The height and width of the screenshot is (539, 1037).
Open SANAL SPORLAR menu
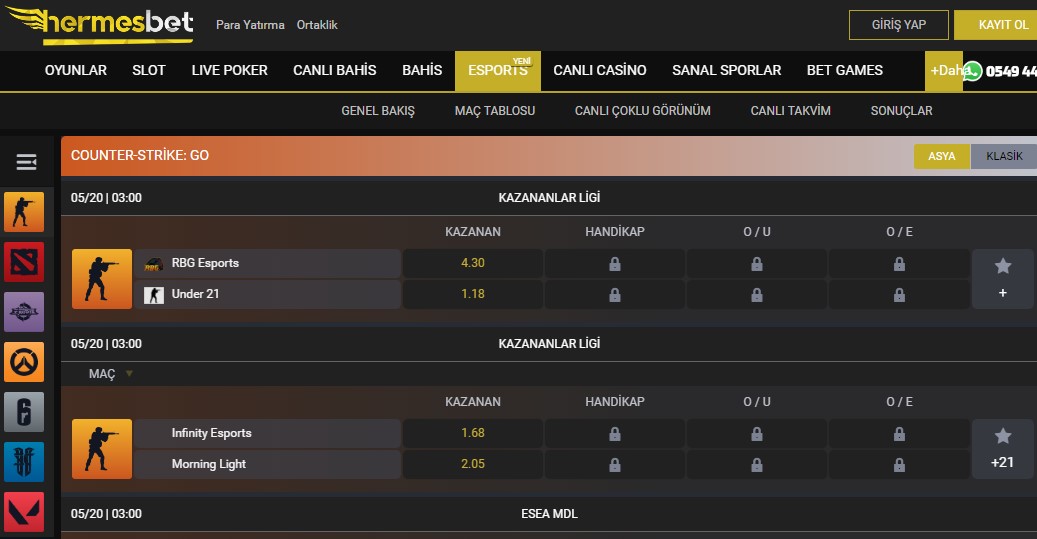point(727,70)
